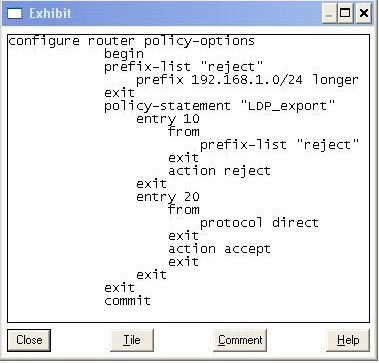
Task: Close the Exhibit window with X
Action: (x=364, y=13)
